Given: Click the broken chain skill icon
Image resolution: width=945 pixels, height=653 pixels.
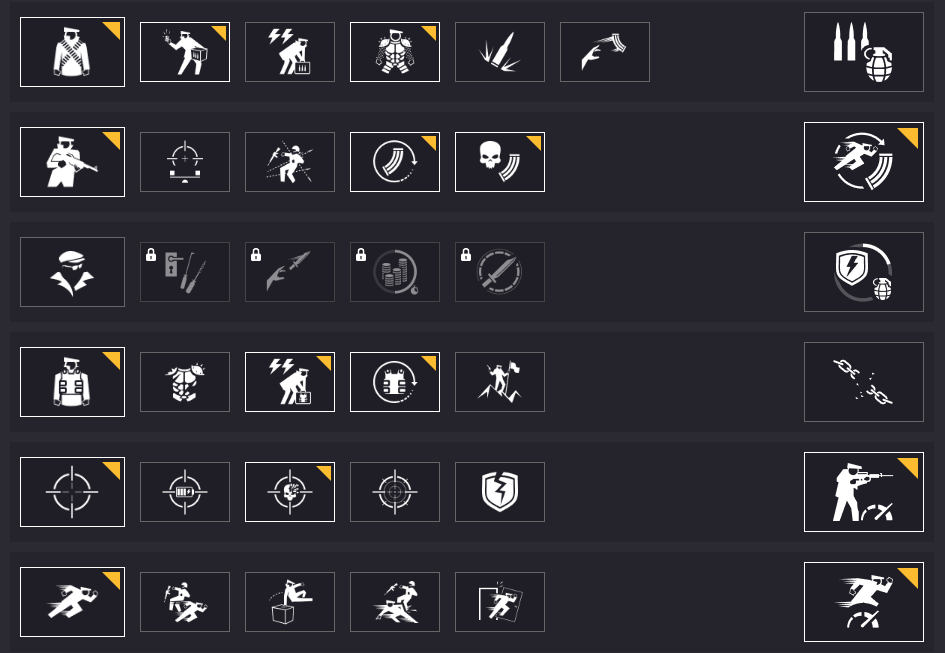Looking at the screenshot, I should (x=863, y=382).
